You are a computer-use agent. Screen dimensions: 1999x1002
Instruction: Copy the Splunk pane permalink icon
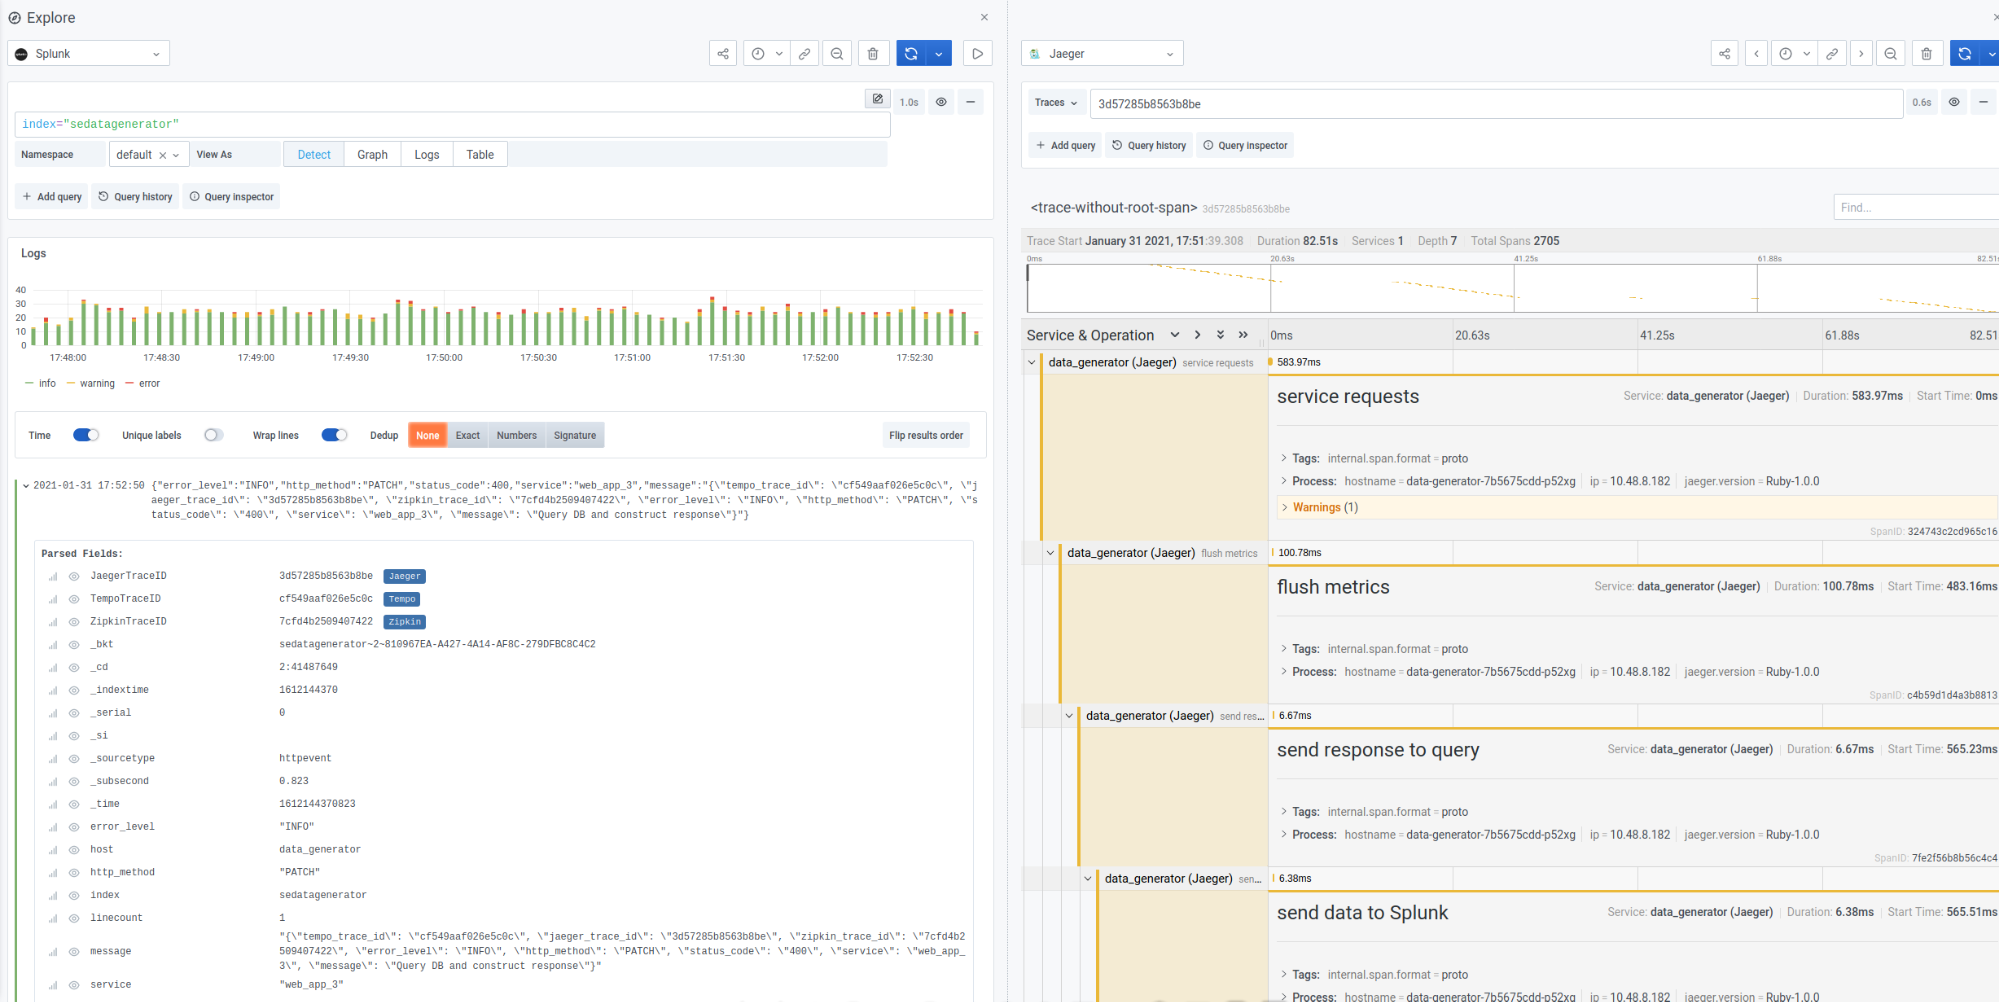tap(805, 53)
